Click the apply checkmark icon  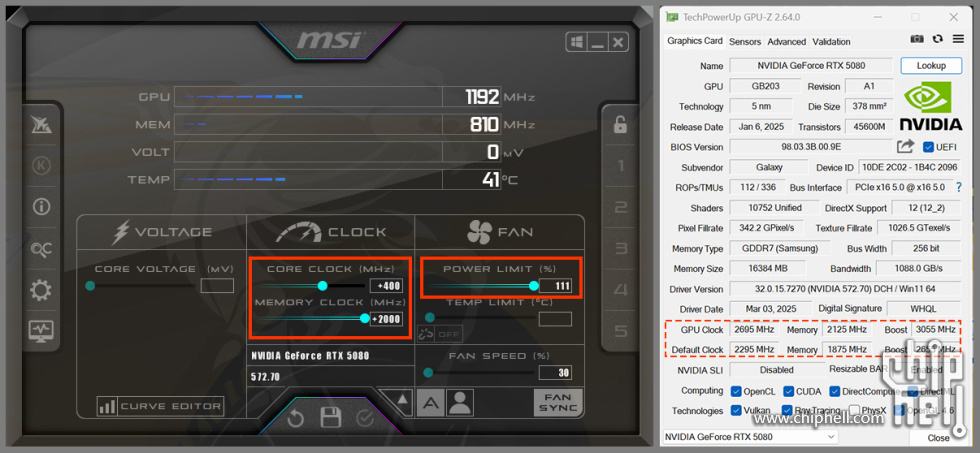[x=364, y=417]
